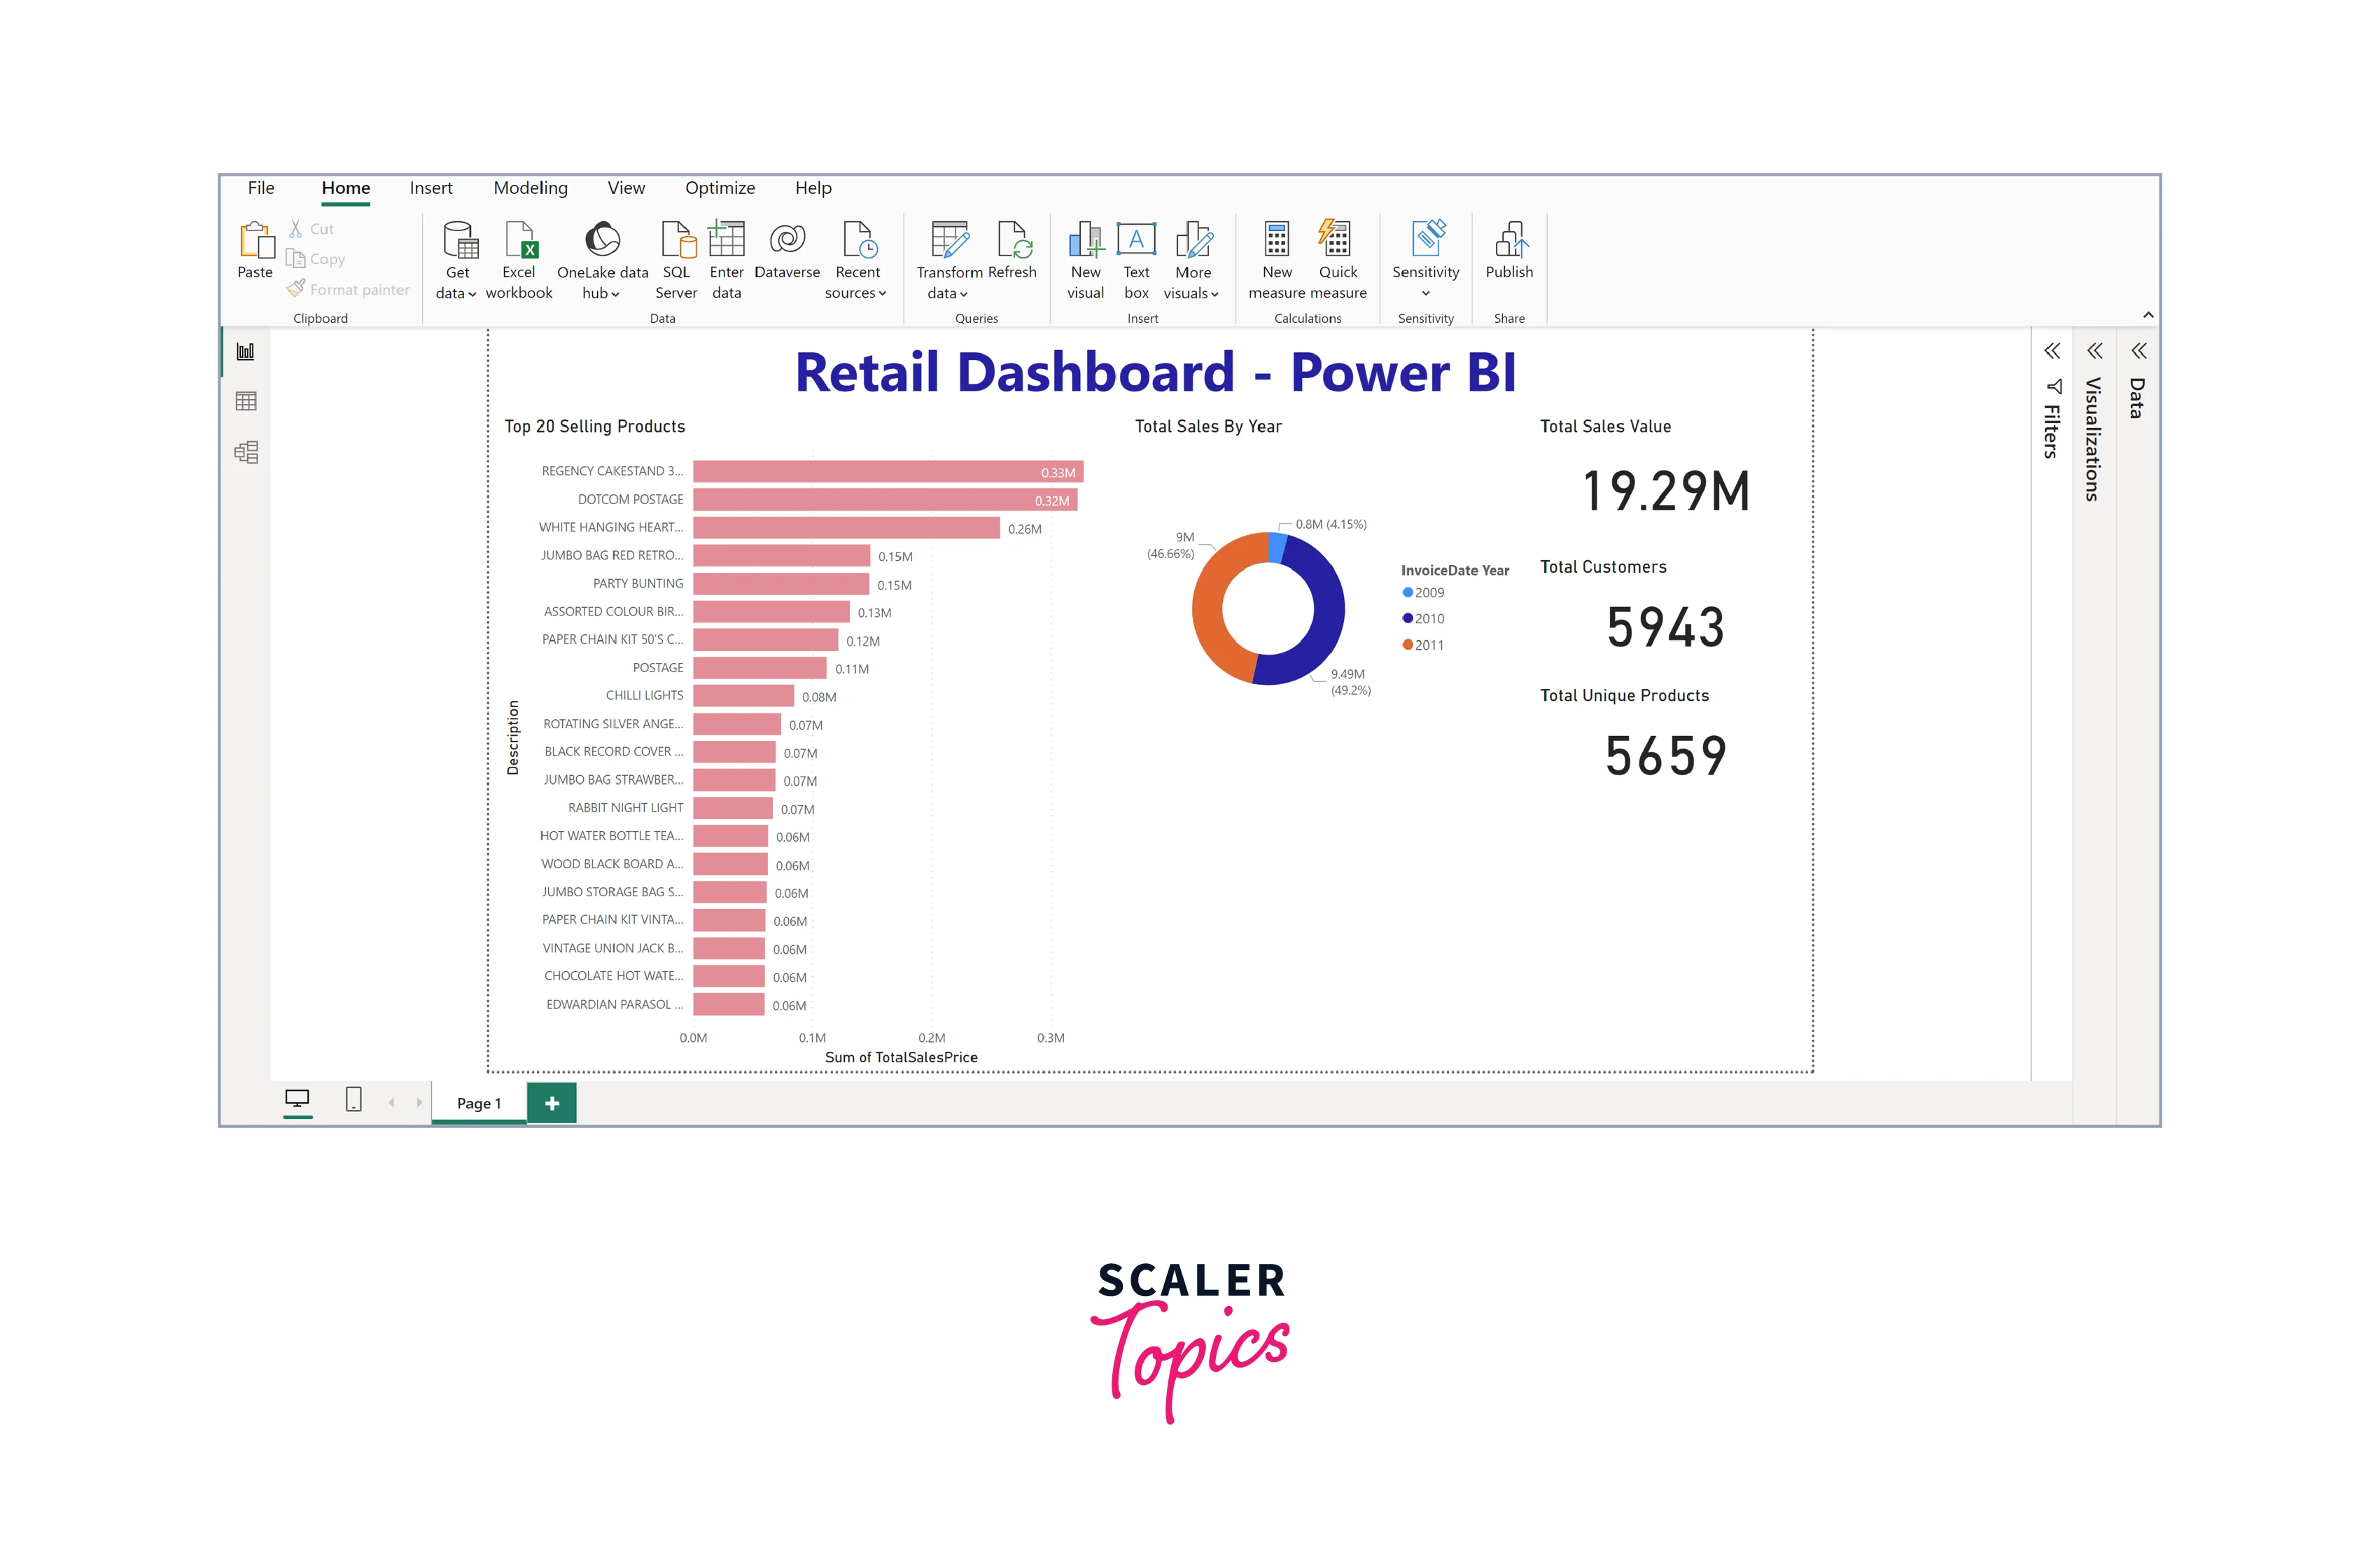2380x1558 pixels.
Task: Open Model view from left sidebar
Action: click(x=246, y=452)
